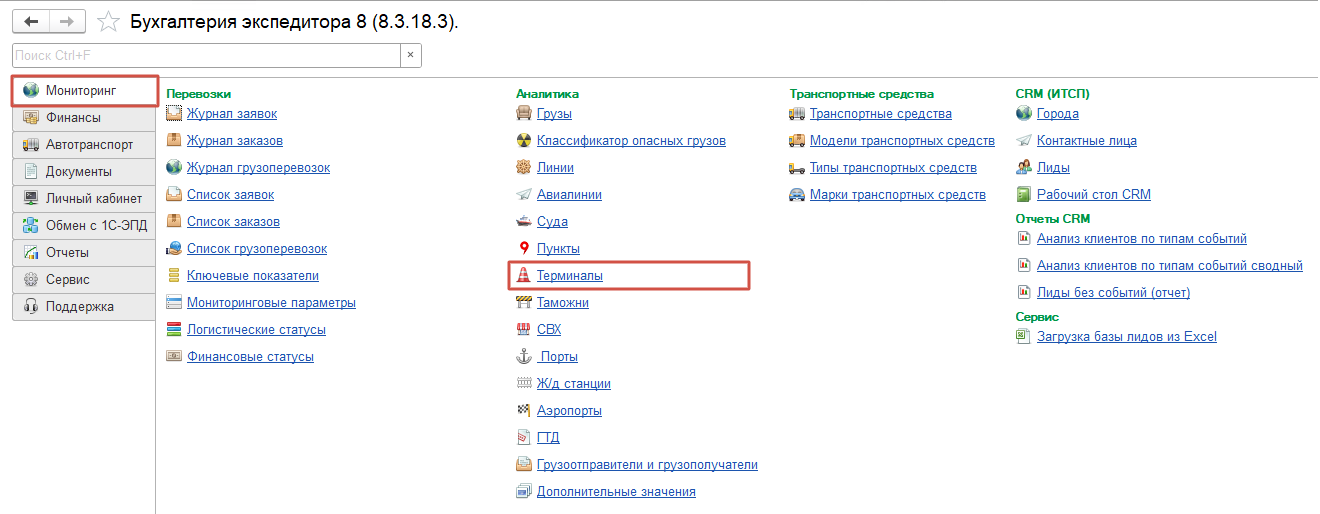Open the Классификатор опасных грузов link
This screenshot has height=514, width=1320.
[x=631, y=141]
